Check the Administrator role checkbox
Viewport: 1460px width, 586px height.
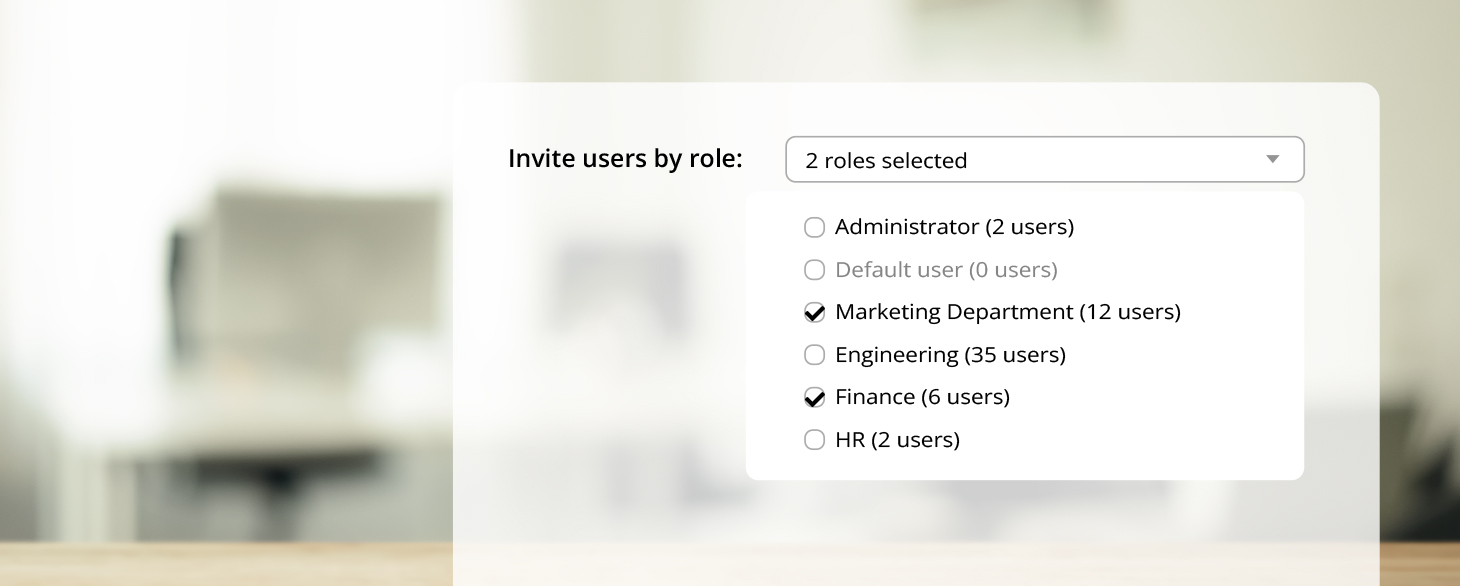814,227
